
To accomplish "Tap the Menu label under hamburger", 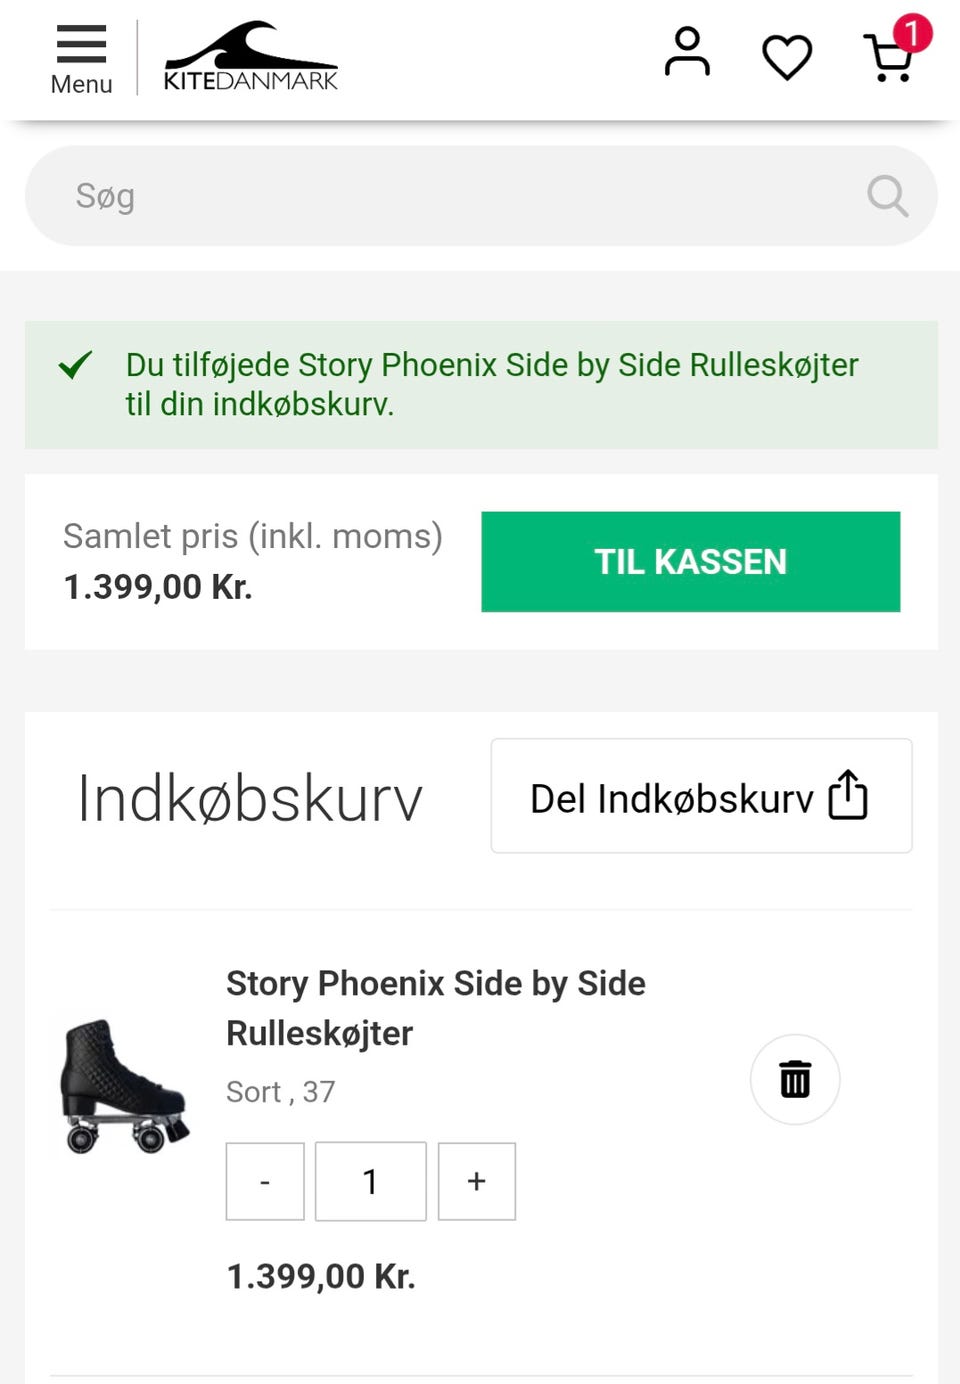I will [x=81, y=85].
